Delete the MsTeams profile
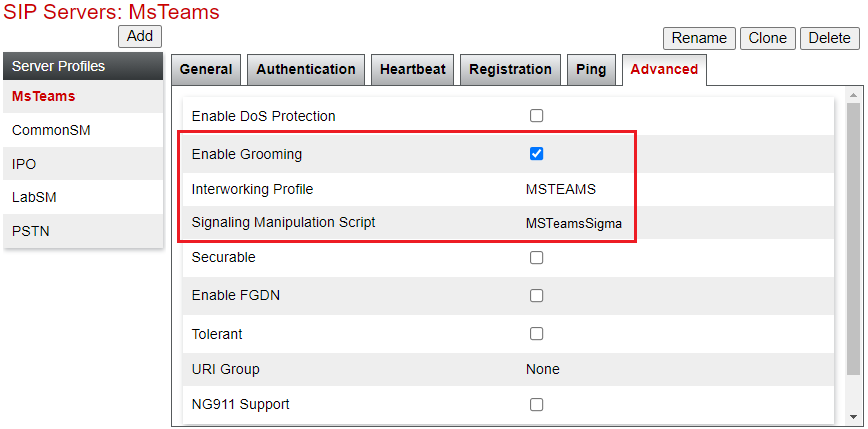Screen dimensions: 868x429 [830, 38]
